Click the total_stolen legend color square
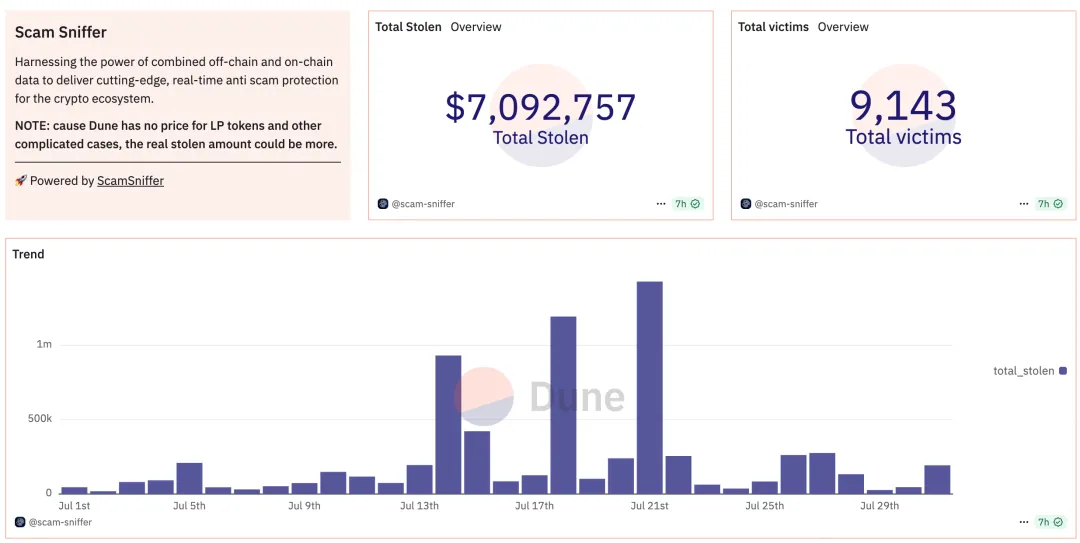Screen dimensions: 1080x543 tap(1062, 371)
